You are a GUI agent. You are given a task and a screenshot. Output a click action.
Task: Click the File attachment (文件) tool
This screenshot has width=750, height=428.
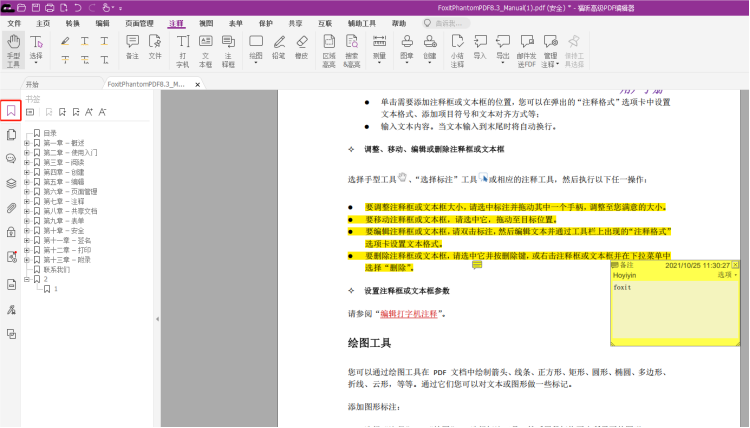click(155, 47)
